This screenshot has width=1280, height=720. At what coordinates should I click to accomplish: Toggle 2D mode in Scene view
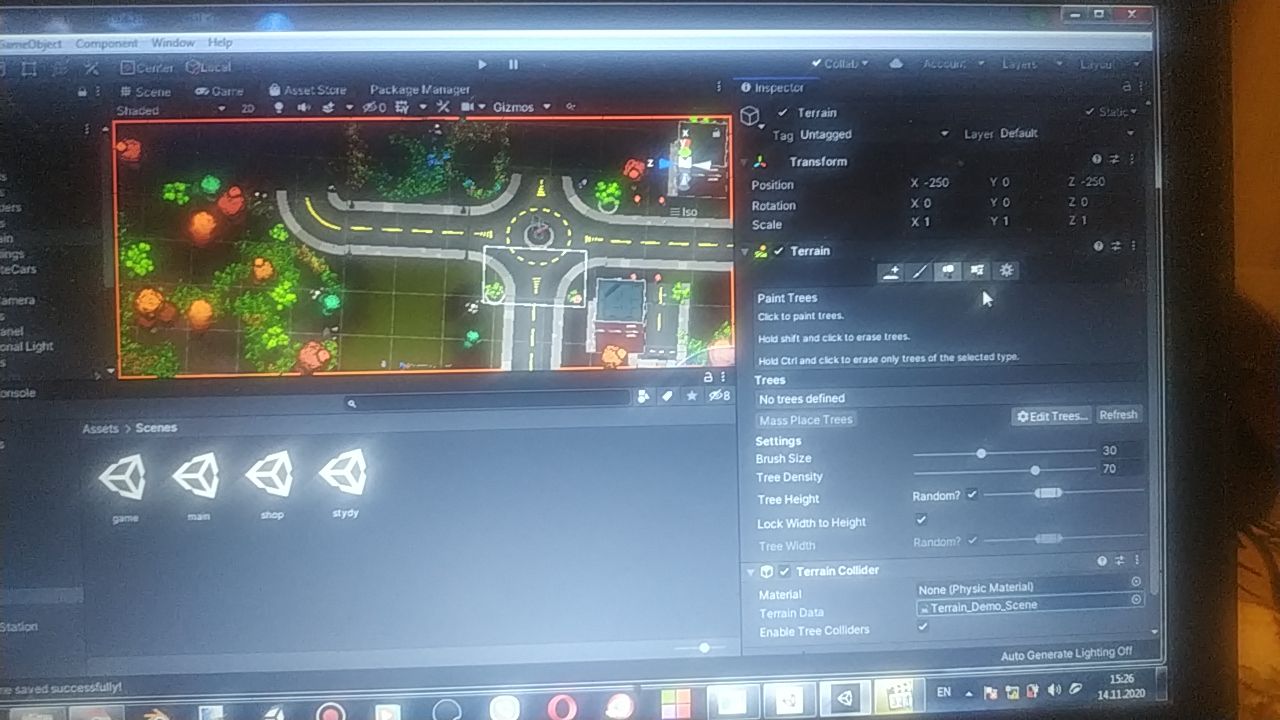pyautogui.click(x=248, y=108)
